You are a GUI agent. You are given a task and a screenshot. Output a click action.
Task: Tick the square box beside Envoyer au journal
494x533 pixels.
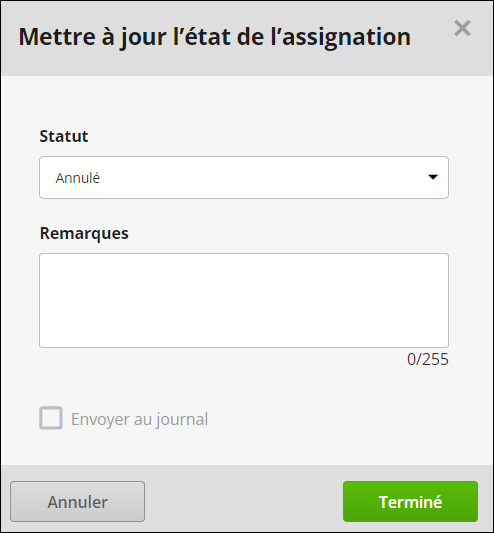pos(51,418)
